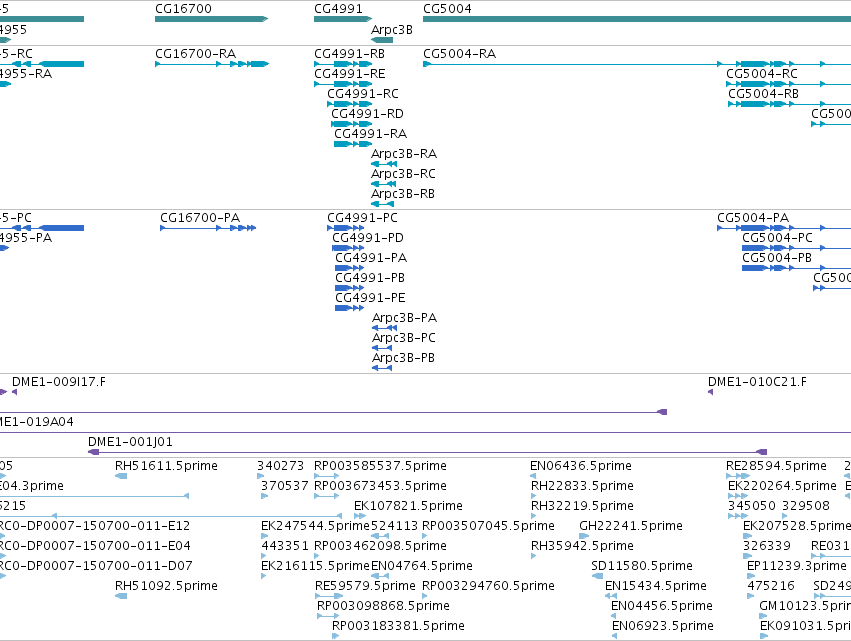Select transcript CG5004-RC
This screenshot has width=851, height=641.
click(x=789, y=84)
